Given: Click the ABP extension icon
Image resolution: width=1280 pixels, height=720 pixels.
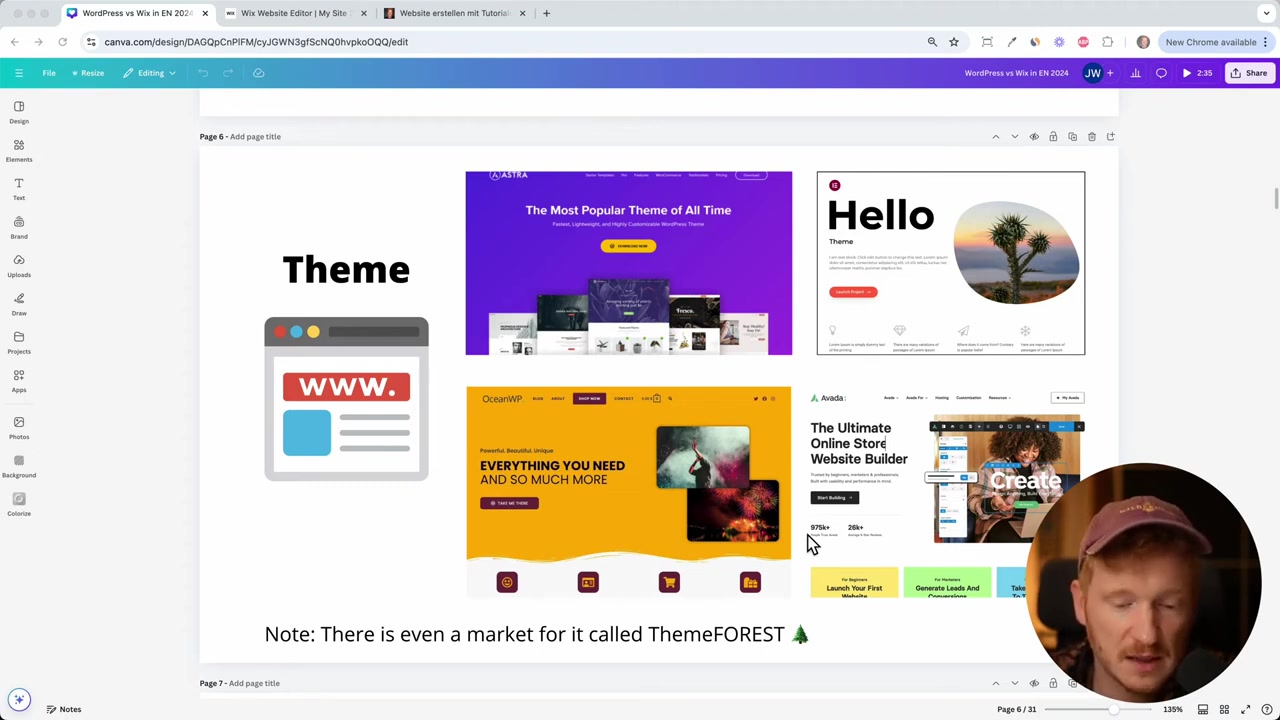Looking at the screenshot, I should click(1084, 42).
